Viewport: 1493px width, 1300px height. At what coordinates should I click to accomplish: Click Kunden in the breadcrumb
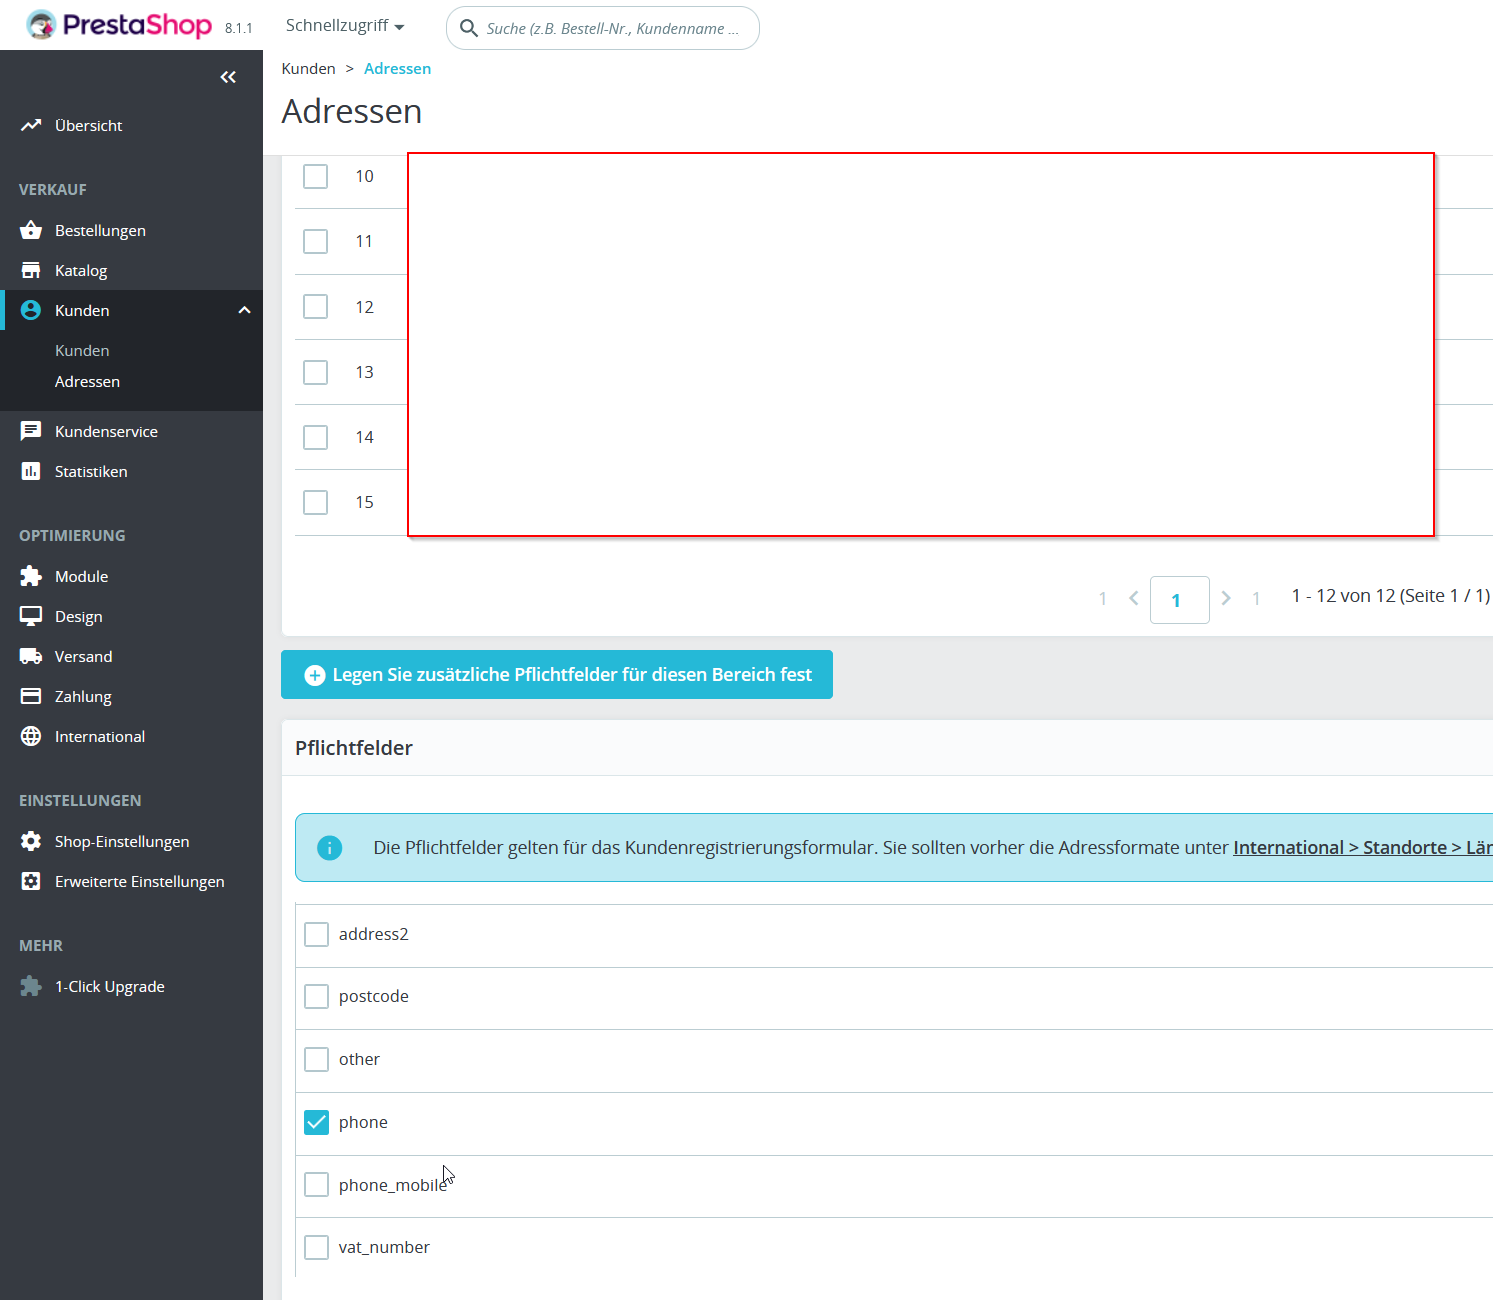tap(308, 68)
